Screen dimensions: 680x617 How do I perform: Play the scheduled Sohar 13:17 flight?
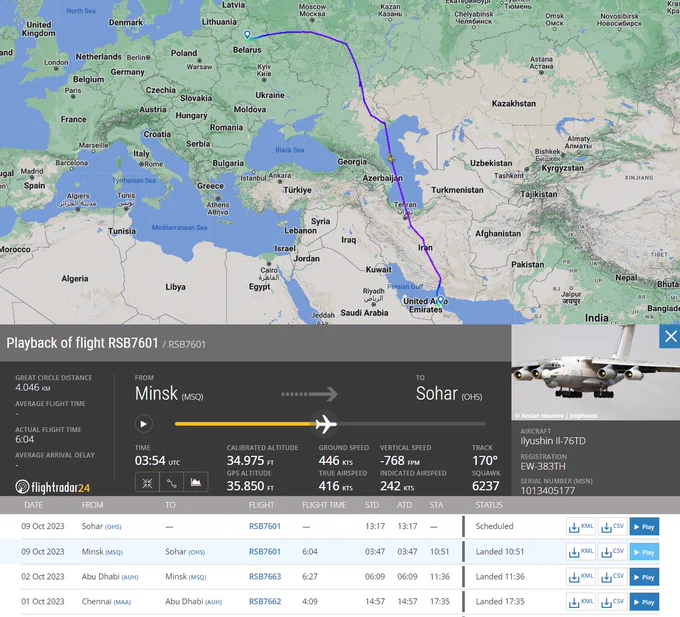(644, 527)
